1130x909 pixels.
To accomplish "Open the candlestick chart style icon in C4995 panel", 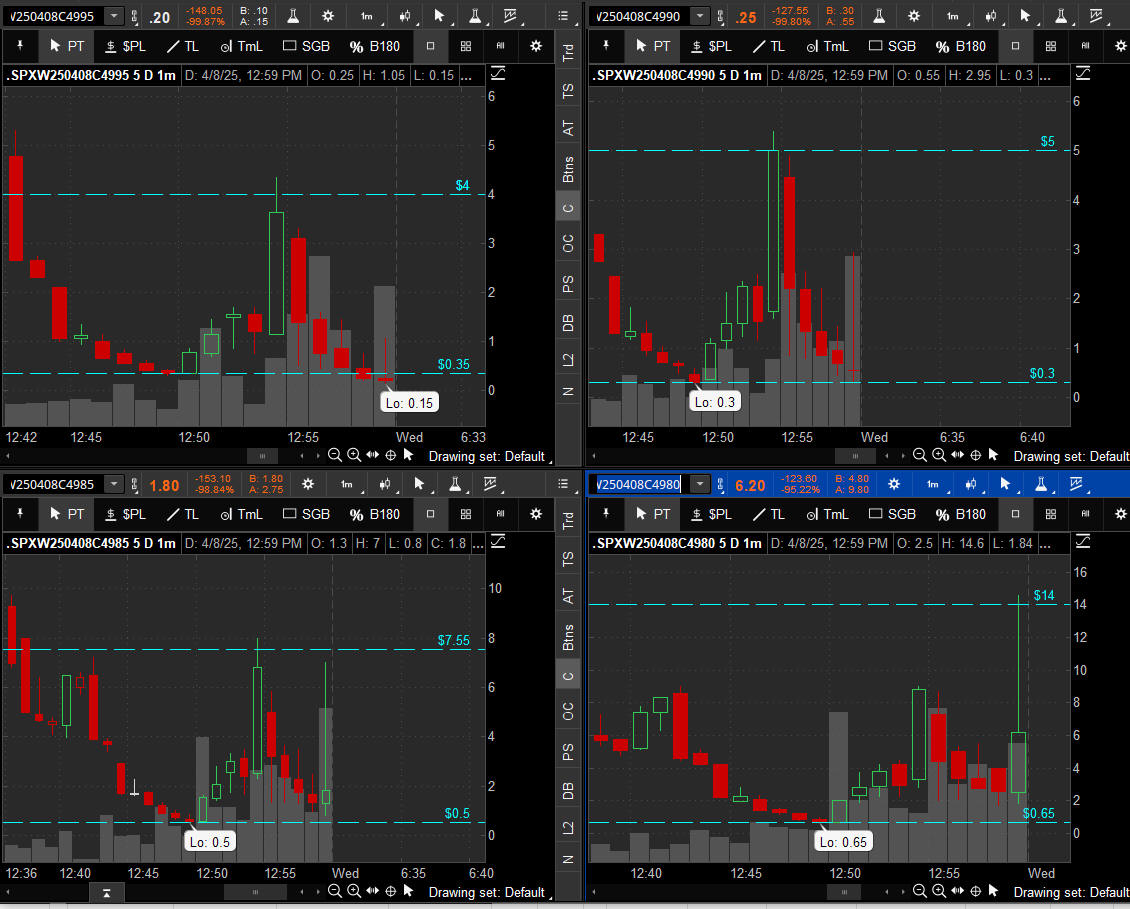I will (405, 16).
